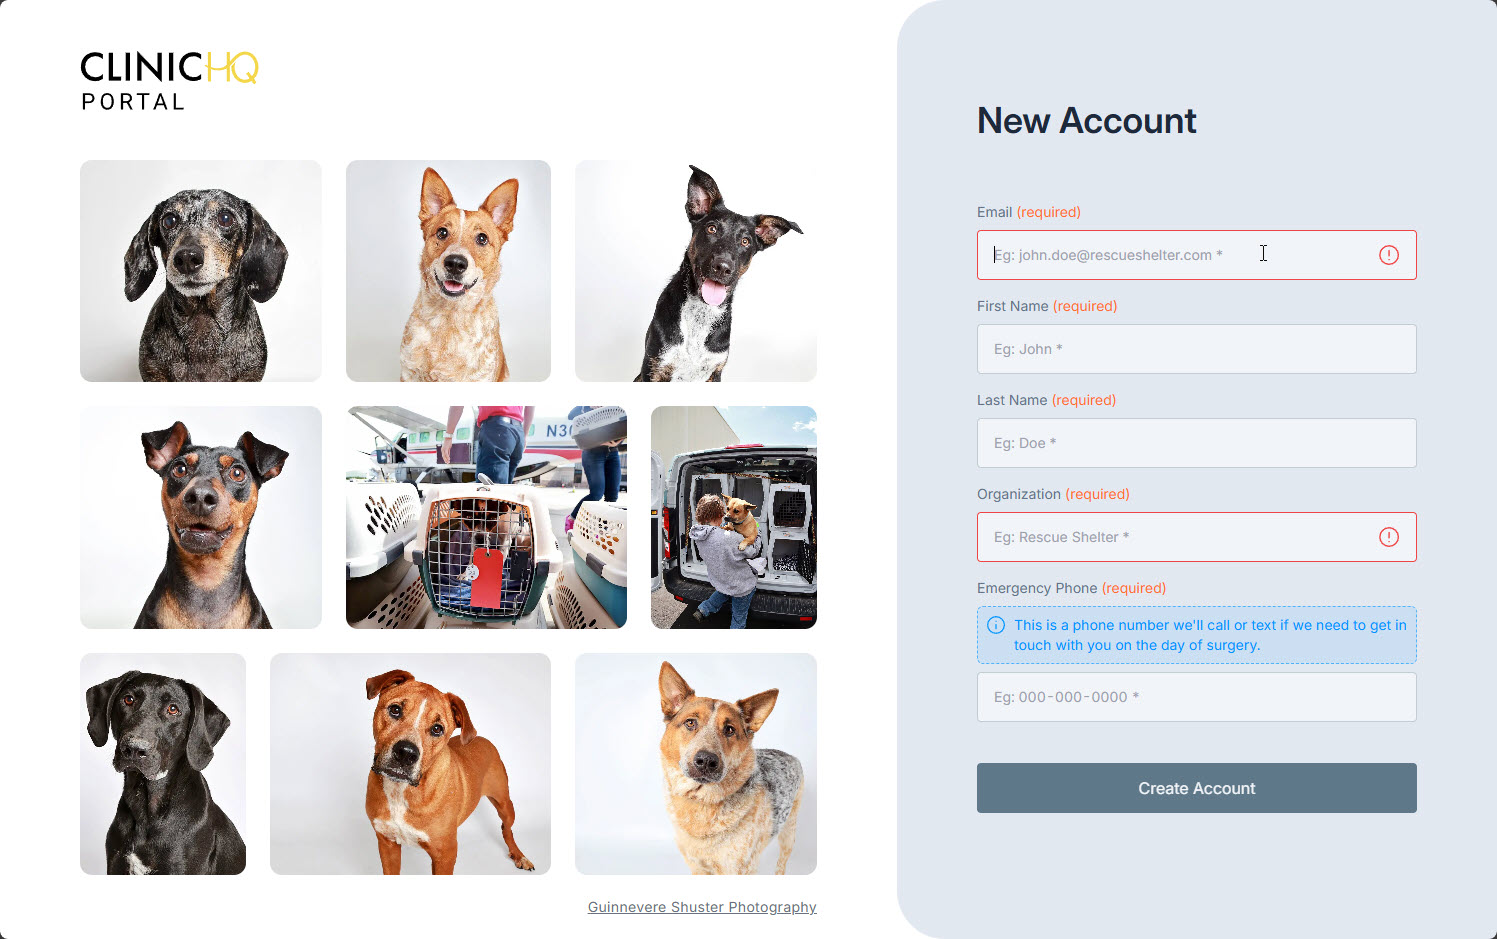The image size is (1497, 939).
Task: Select the gray dachshund photo
Action: tap(201, 271)
